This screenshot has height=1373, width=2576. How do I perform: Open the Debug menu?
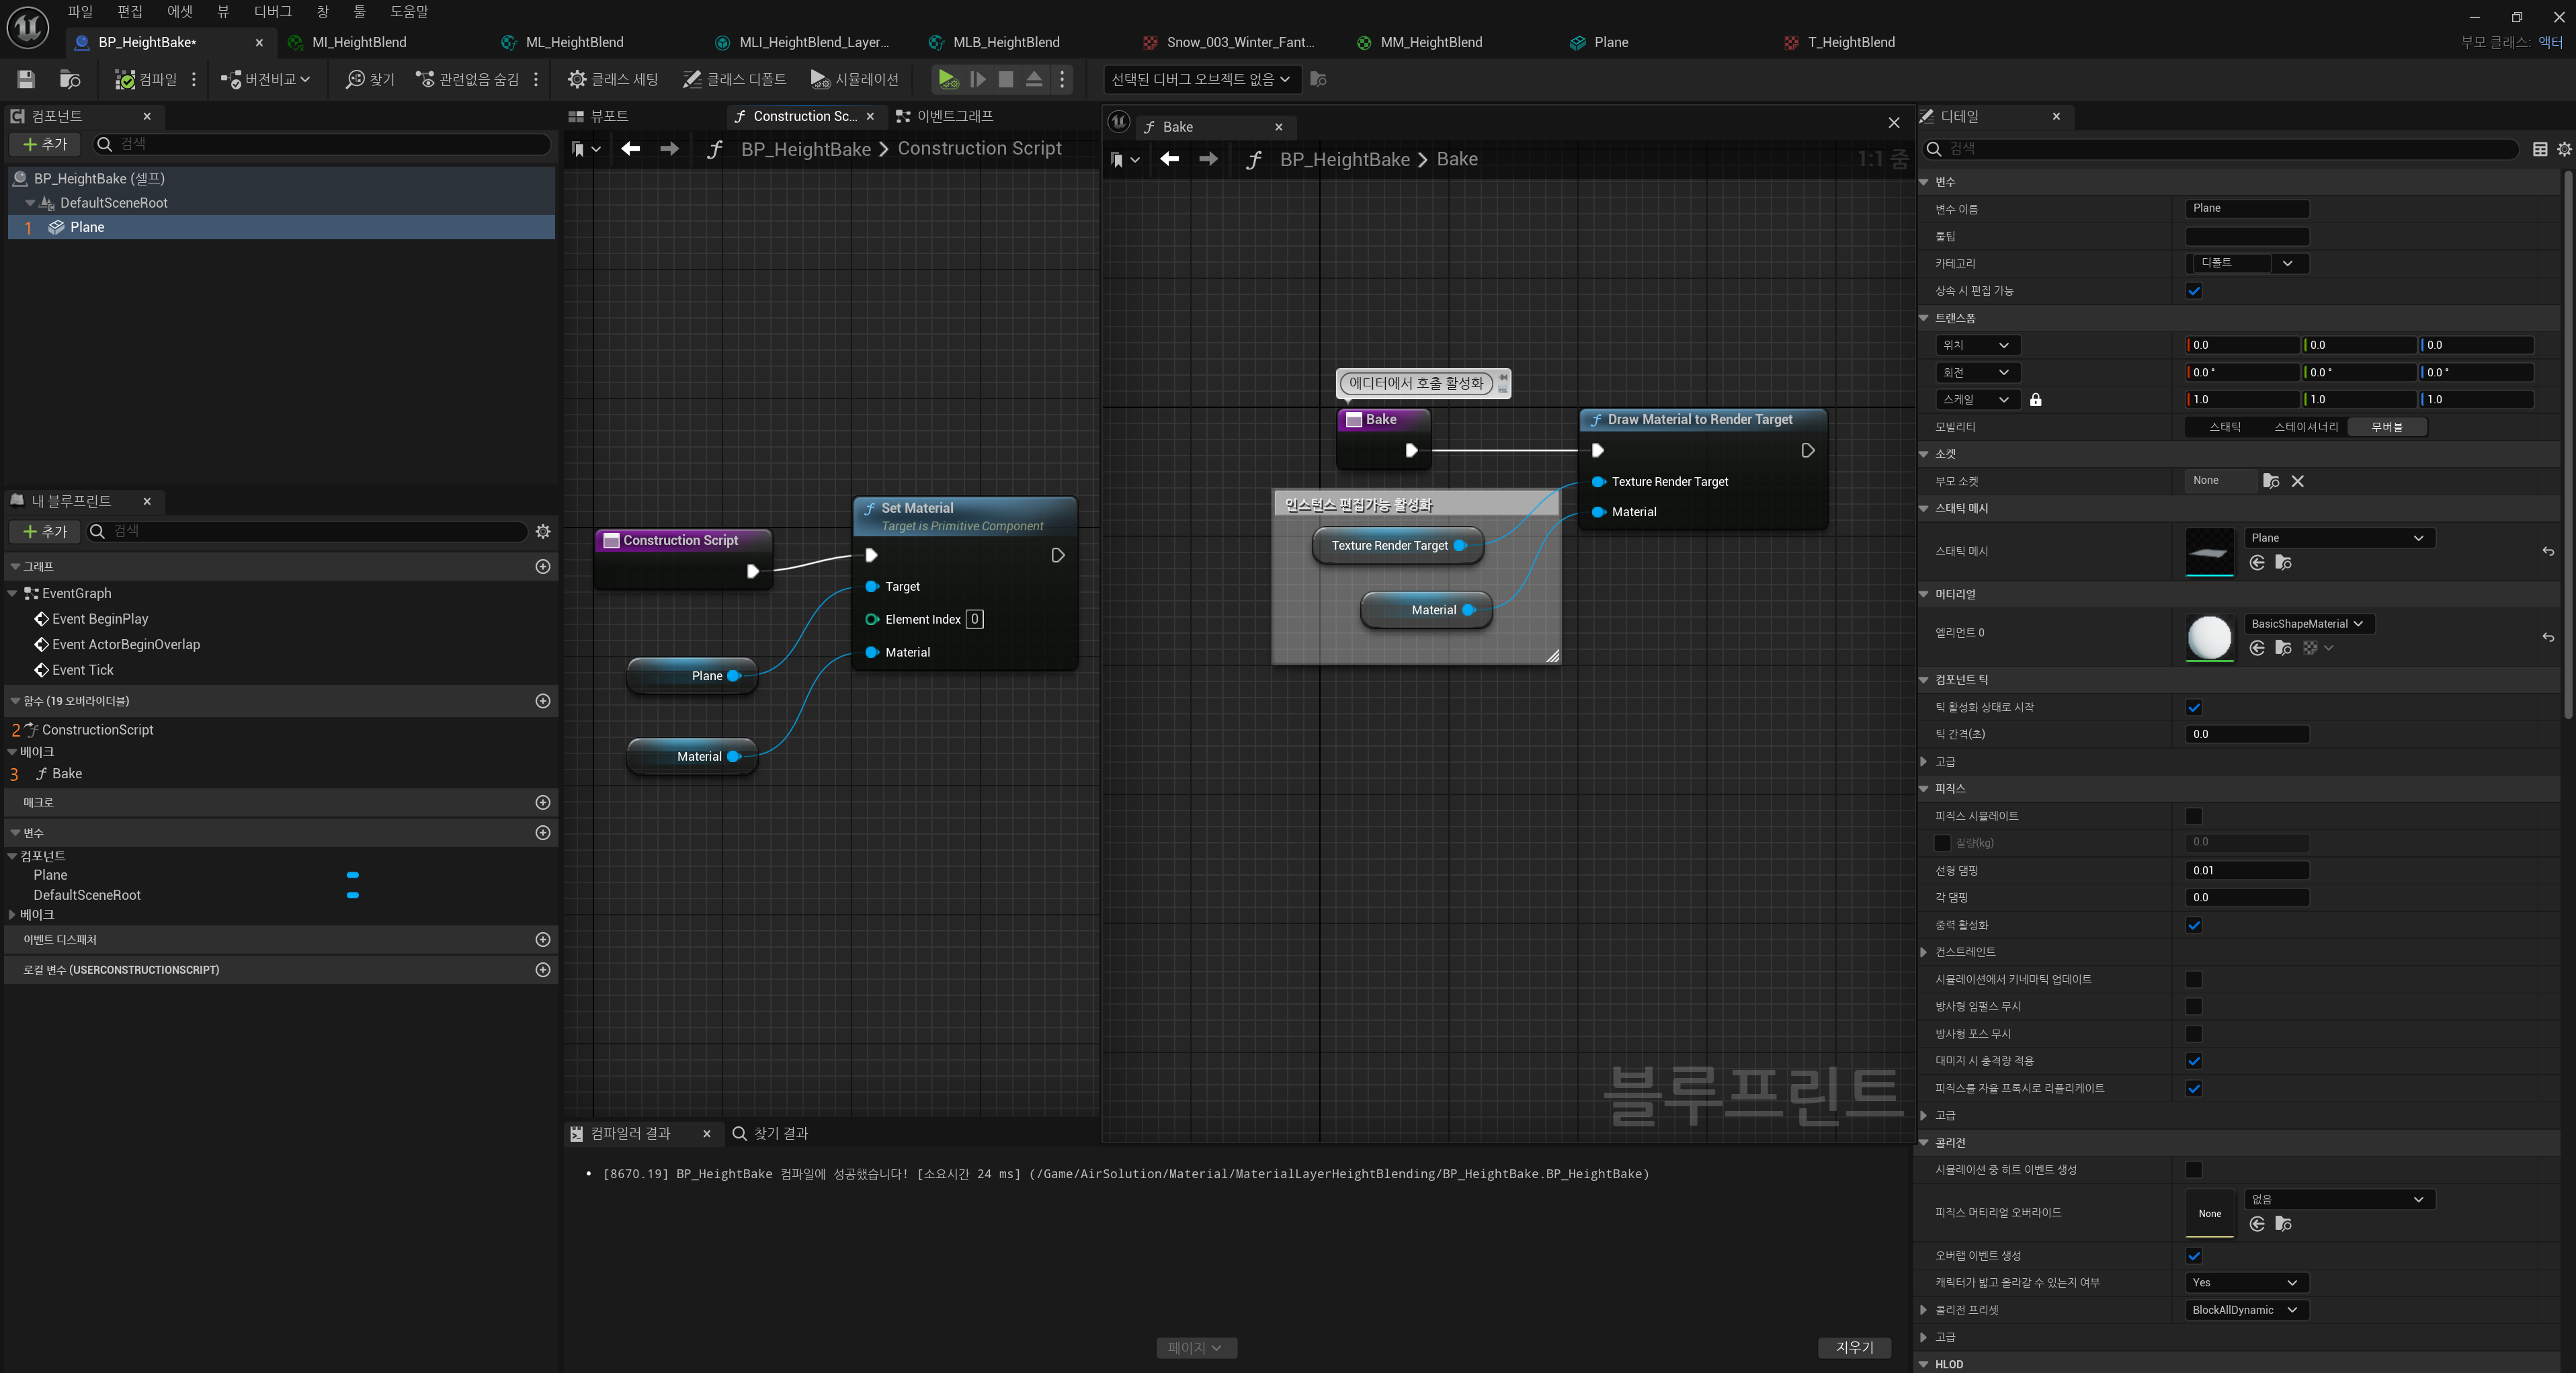(x=272, y=11)
